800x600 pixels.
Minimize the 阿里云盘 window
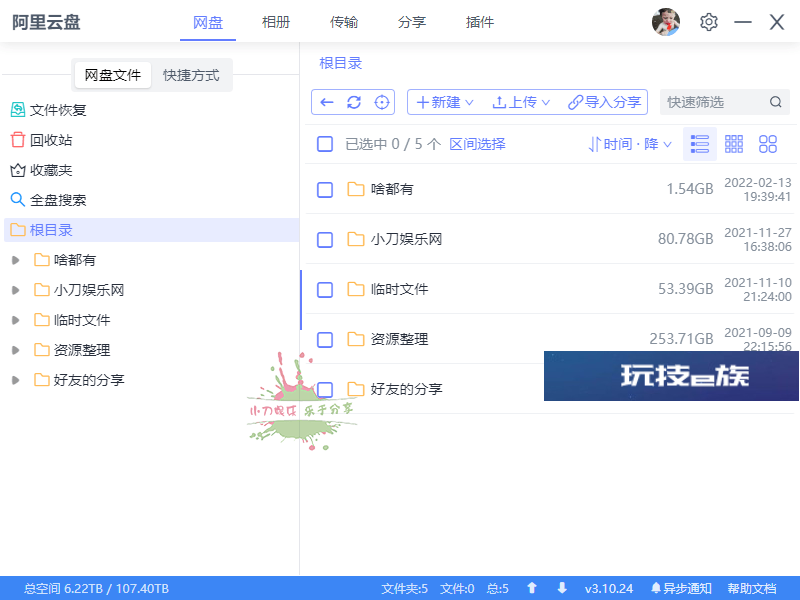point(742,22)
